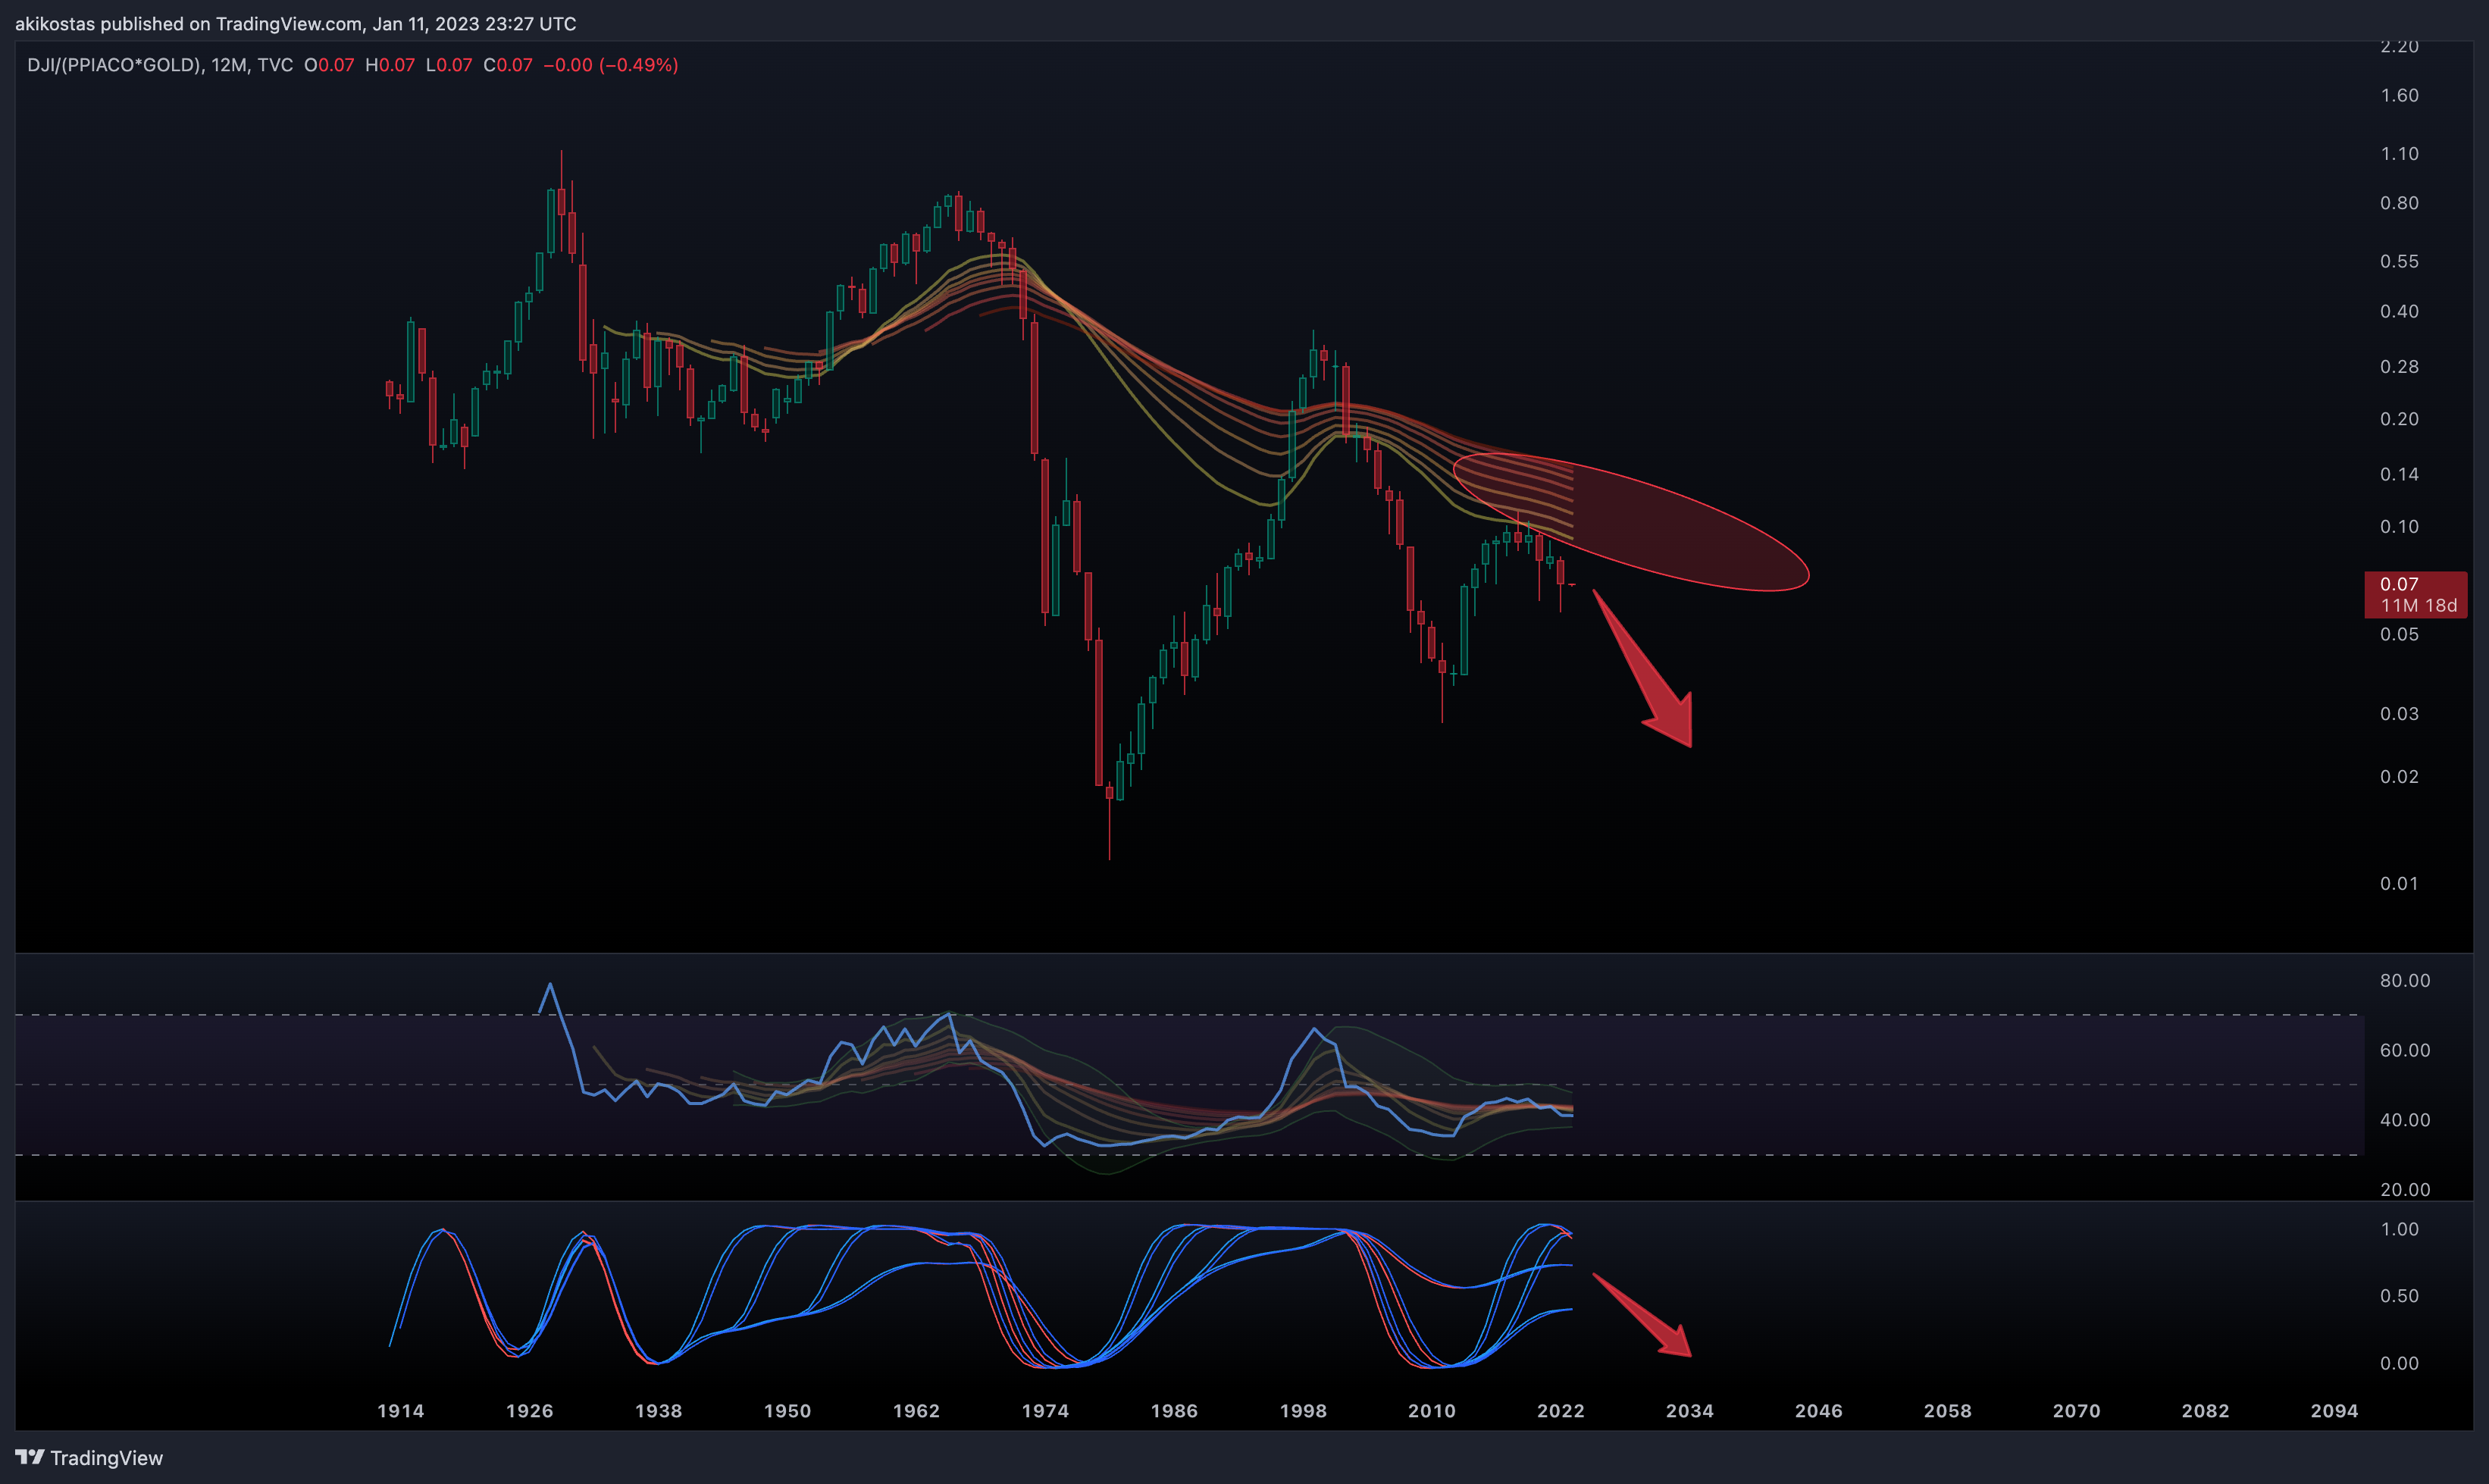Click the 0.80 price axis label
The height and width of the screenshot is (1484, 2489).
(x=2399, y=203)
